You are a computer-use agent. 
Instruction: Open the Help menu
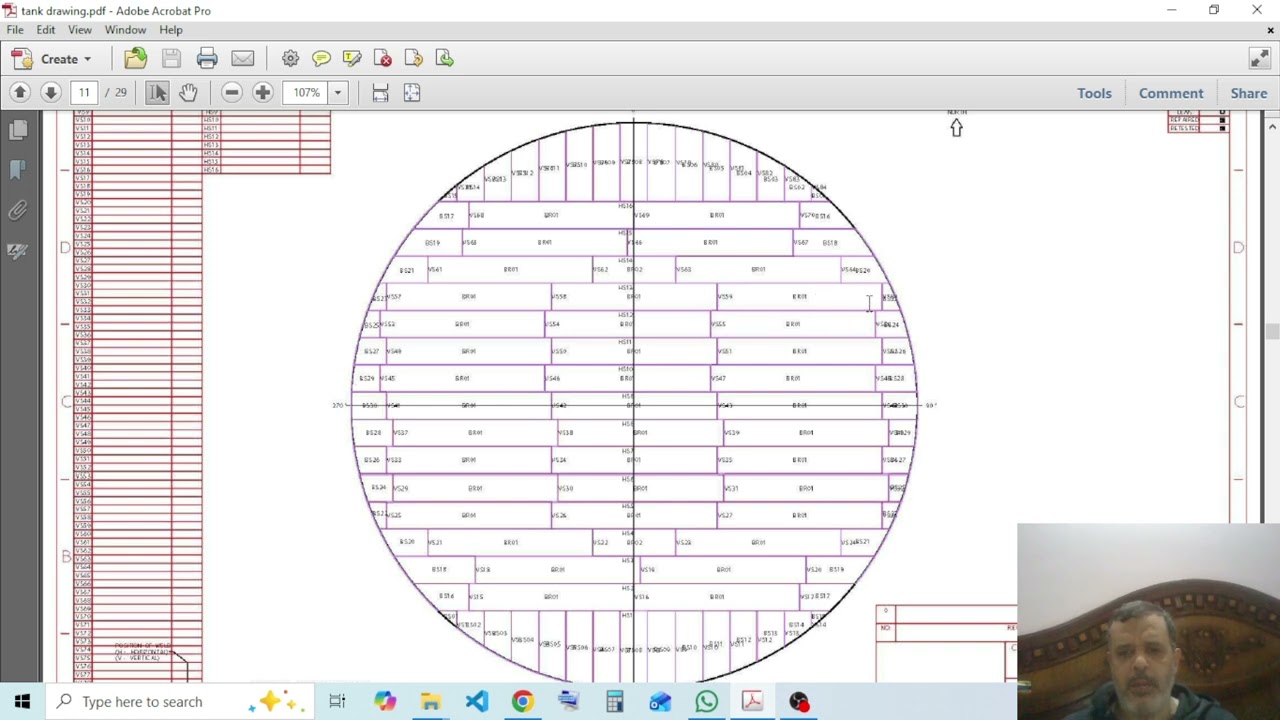click(x=171, y=30)
